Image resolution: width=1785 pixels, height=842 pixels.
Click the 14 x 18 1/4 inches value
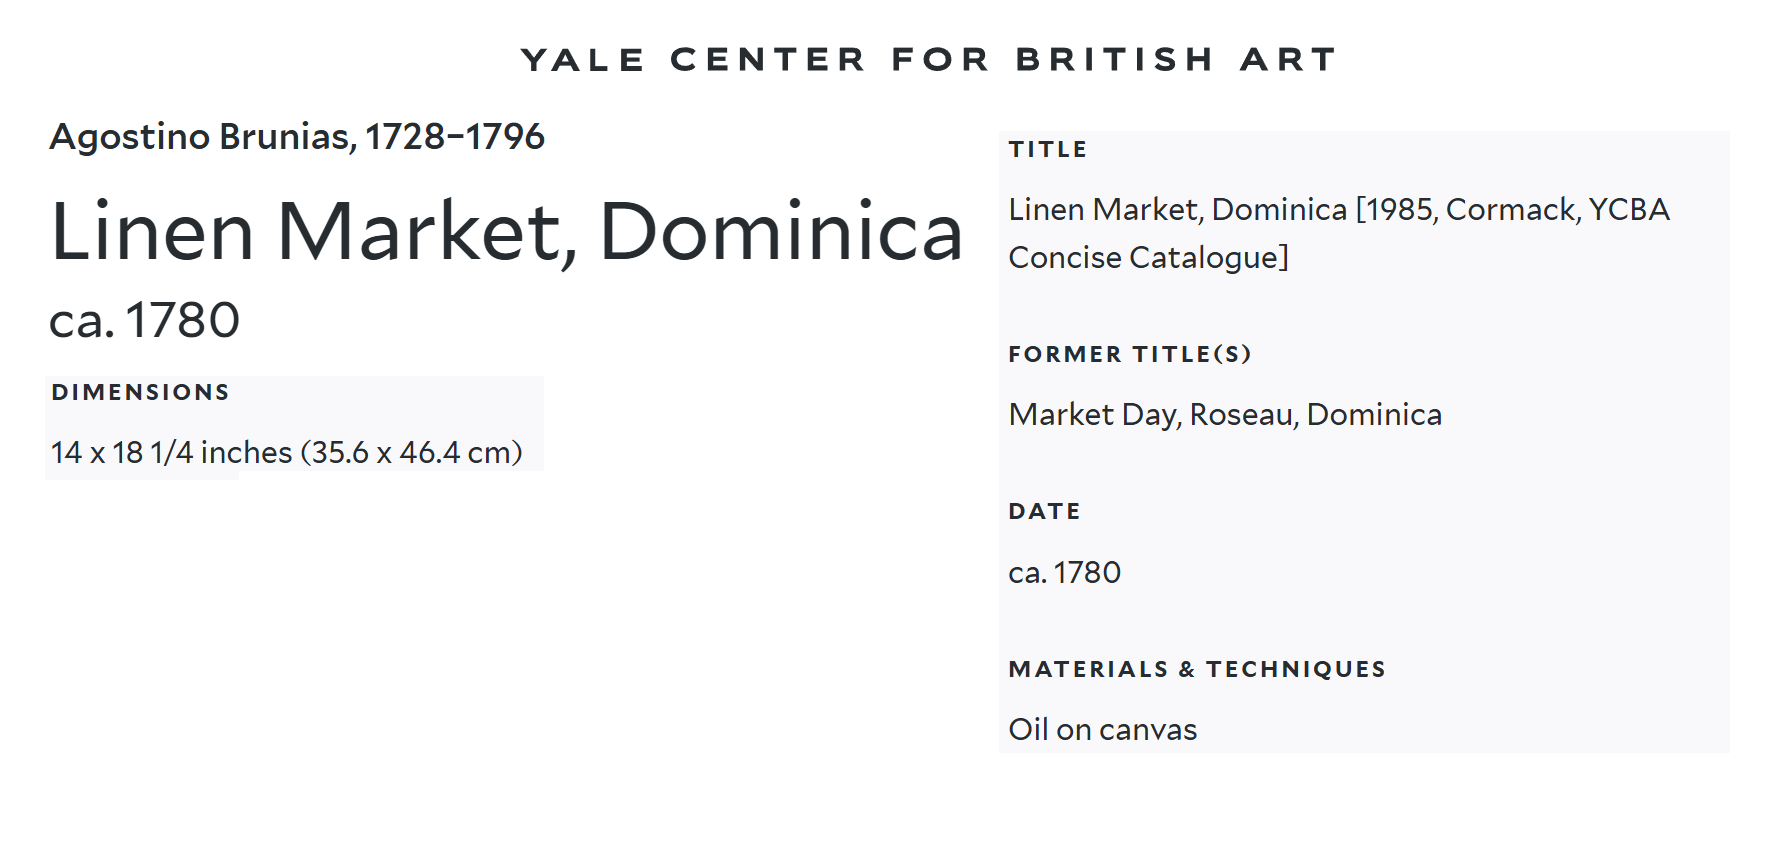[x=171, y=453]
